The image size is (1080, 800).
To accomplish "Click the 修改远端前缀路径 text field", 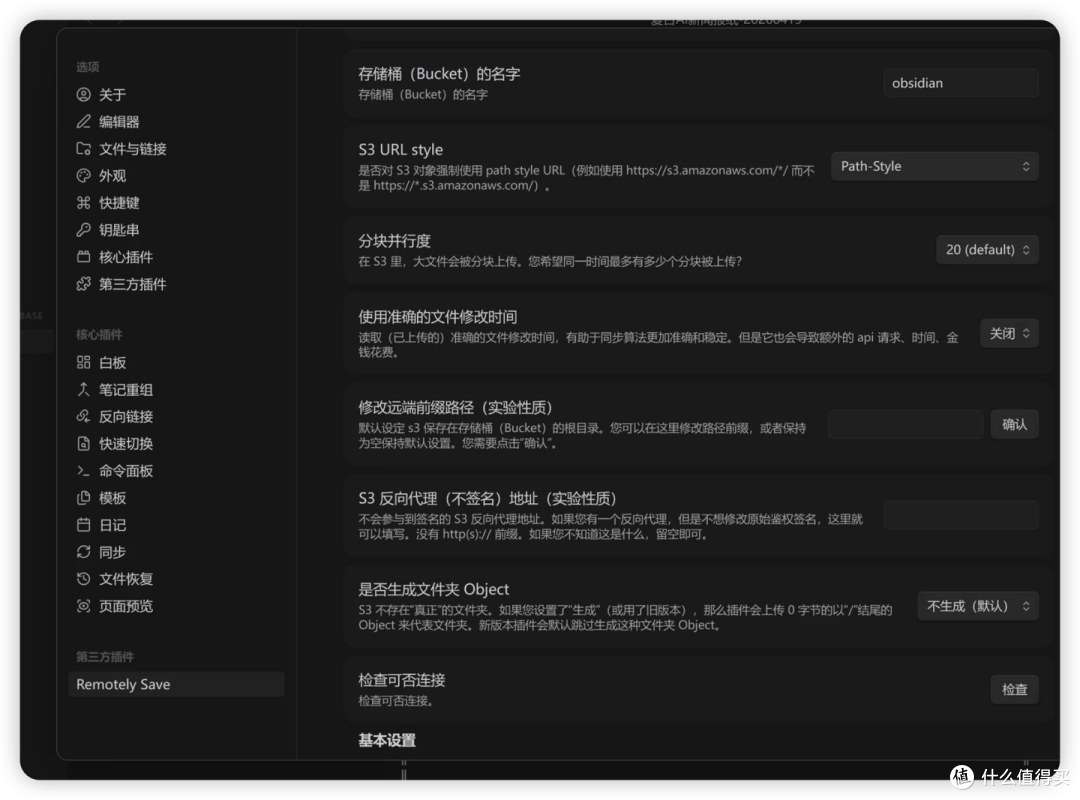I will [x=905, y=424].
